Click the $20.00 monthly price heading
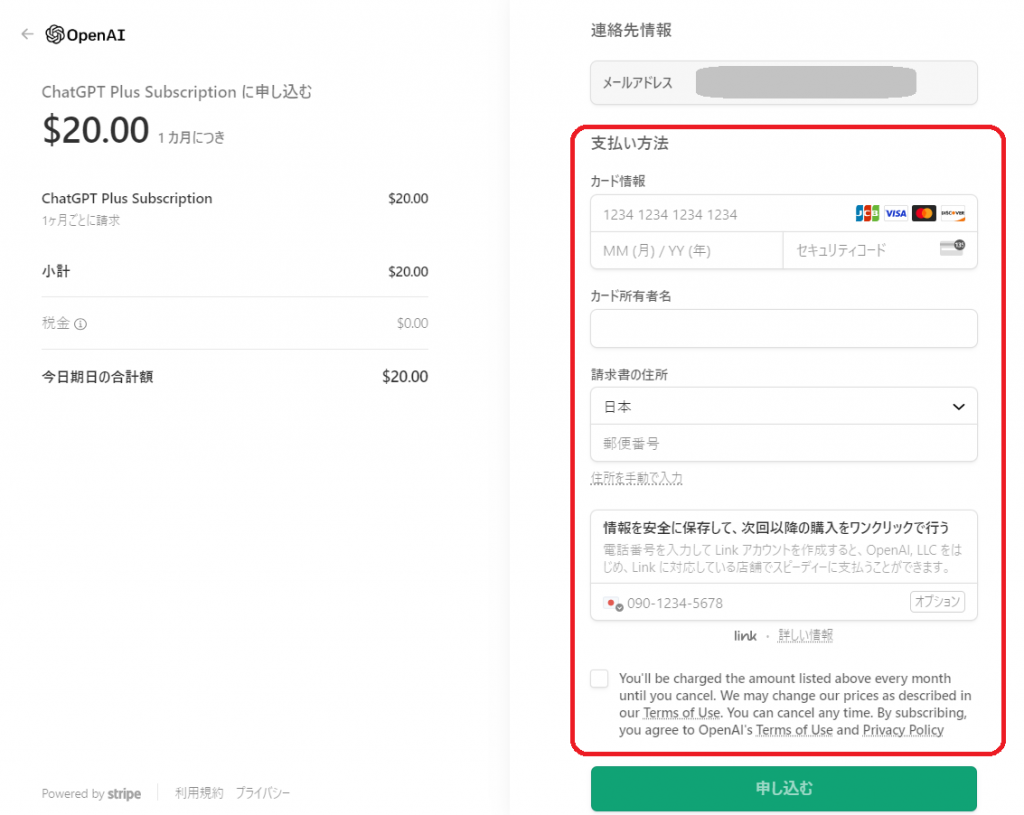The image size is (1024, 815). click(96, 130)
